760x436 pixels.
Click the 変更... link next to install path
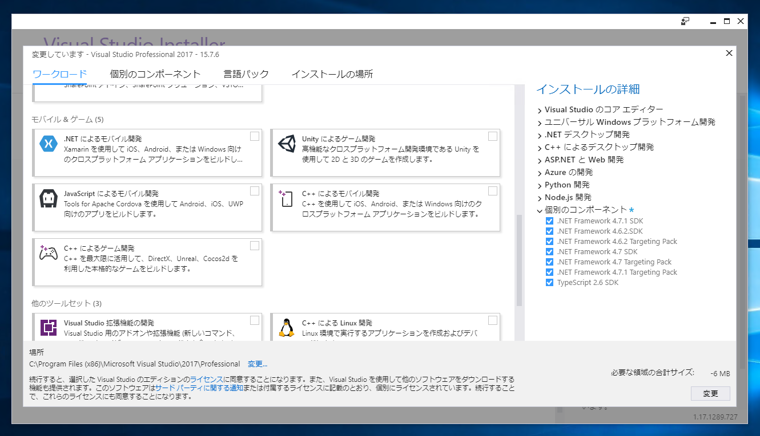coord(257,364)
